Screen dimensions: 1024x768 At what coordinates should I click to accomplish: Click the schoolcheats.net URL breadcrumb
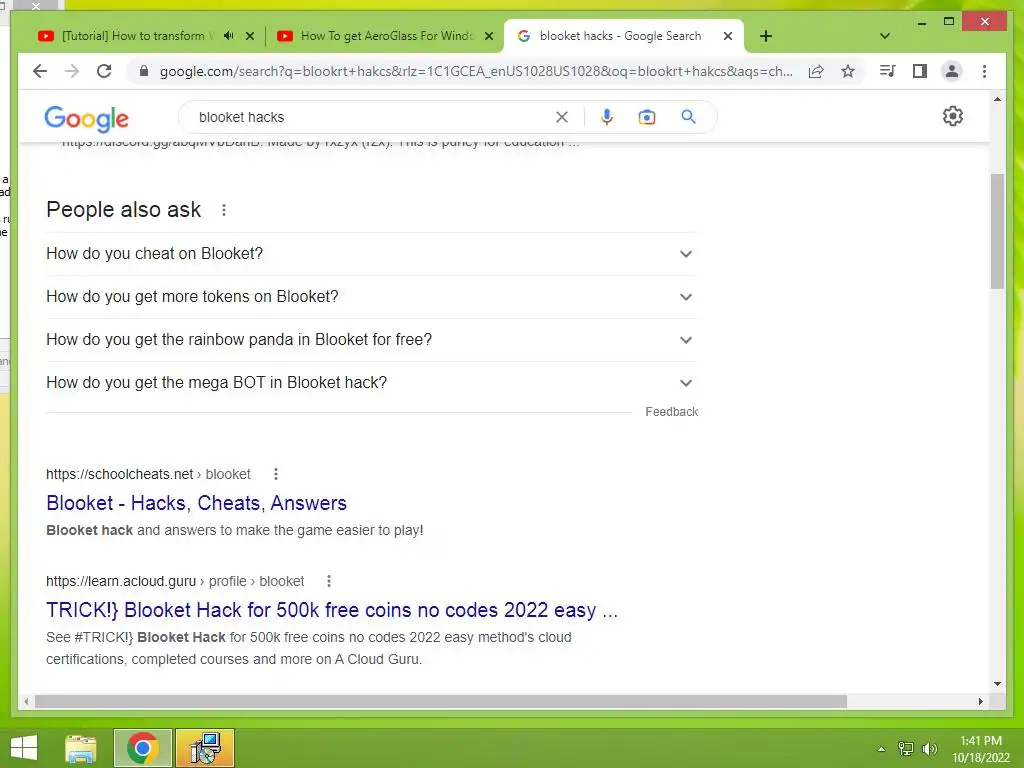pos(148,474)
